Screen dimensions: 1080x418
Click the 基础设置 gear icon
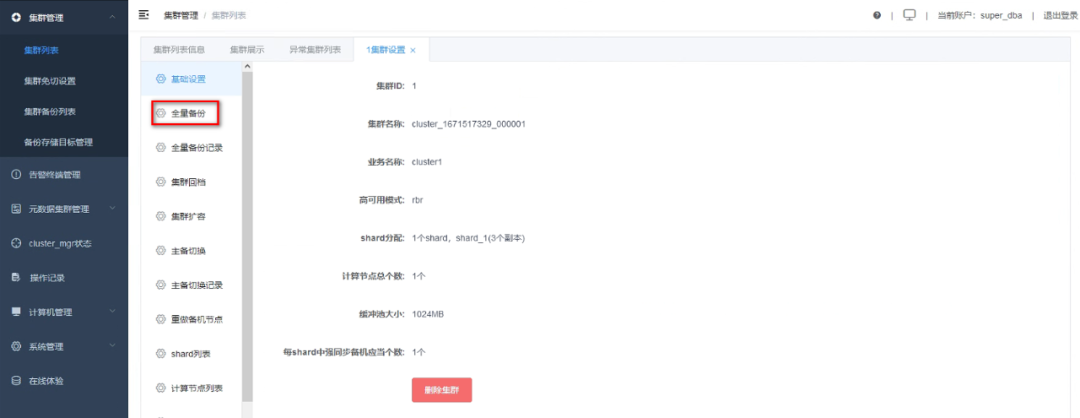tap(160, 79)
